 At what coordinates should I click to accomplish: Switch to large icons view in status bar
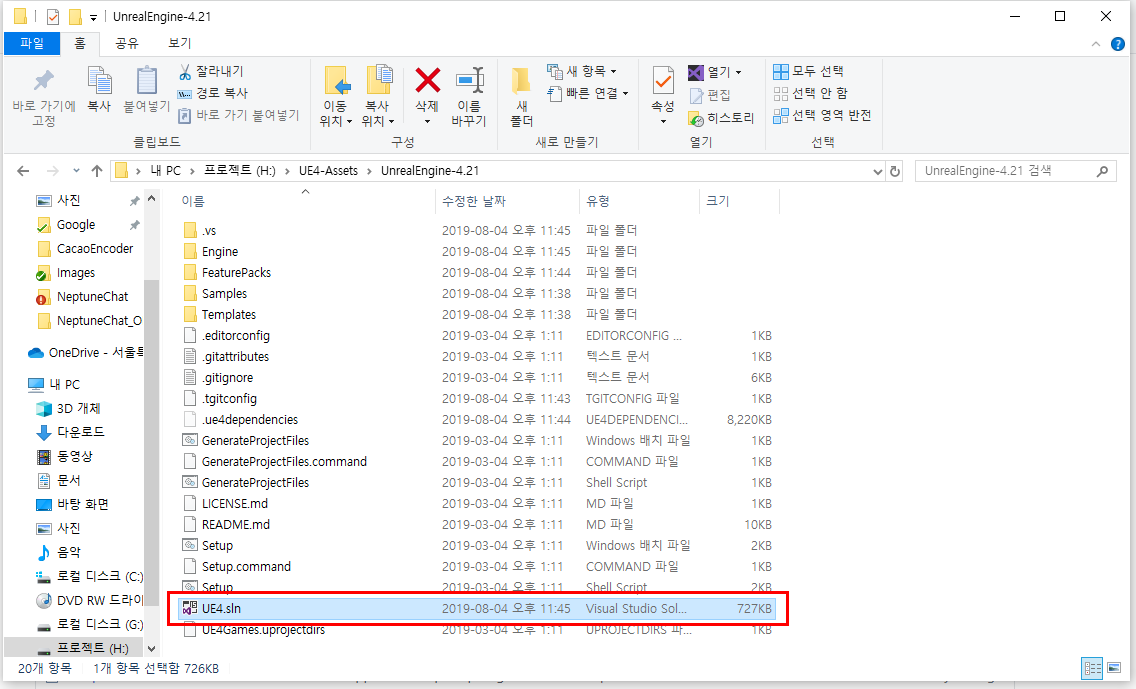tap(1114, 668)
